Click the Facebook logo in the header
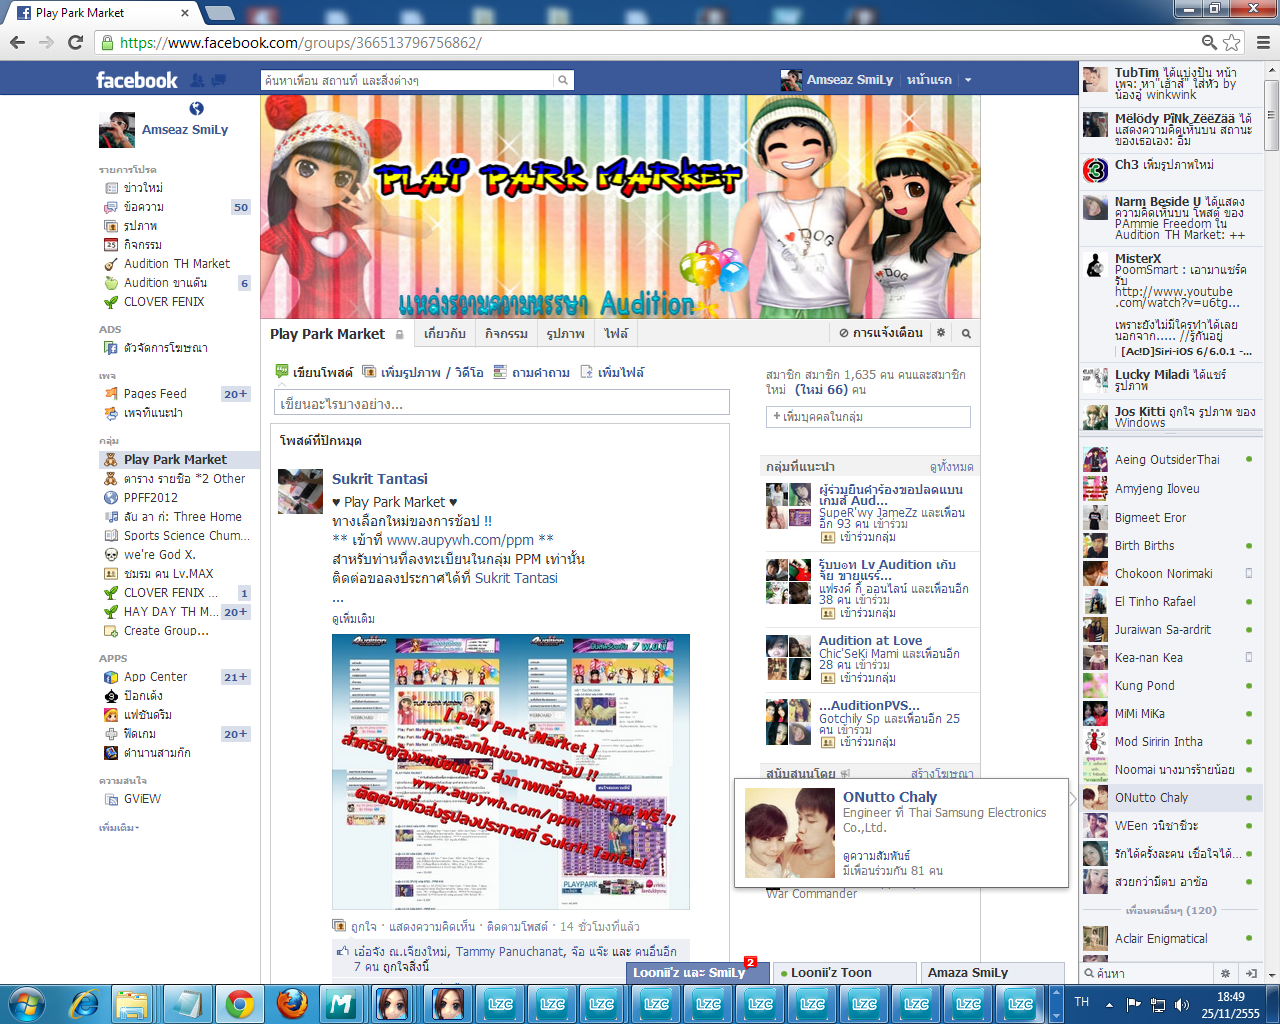Viewport: 1280px width, 1024px height. click(x=136, y=80)
